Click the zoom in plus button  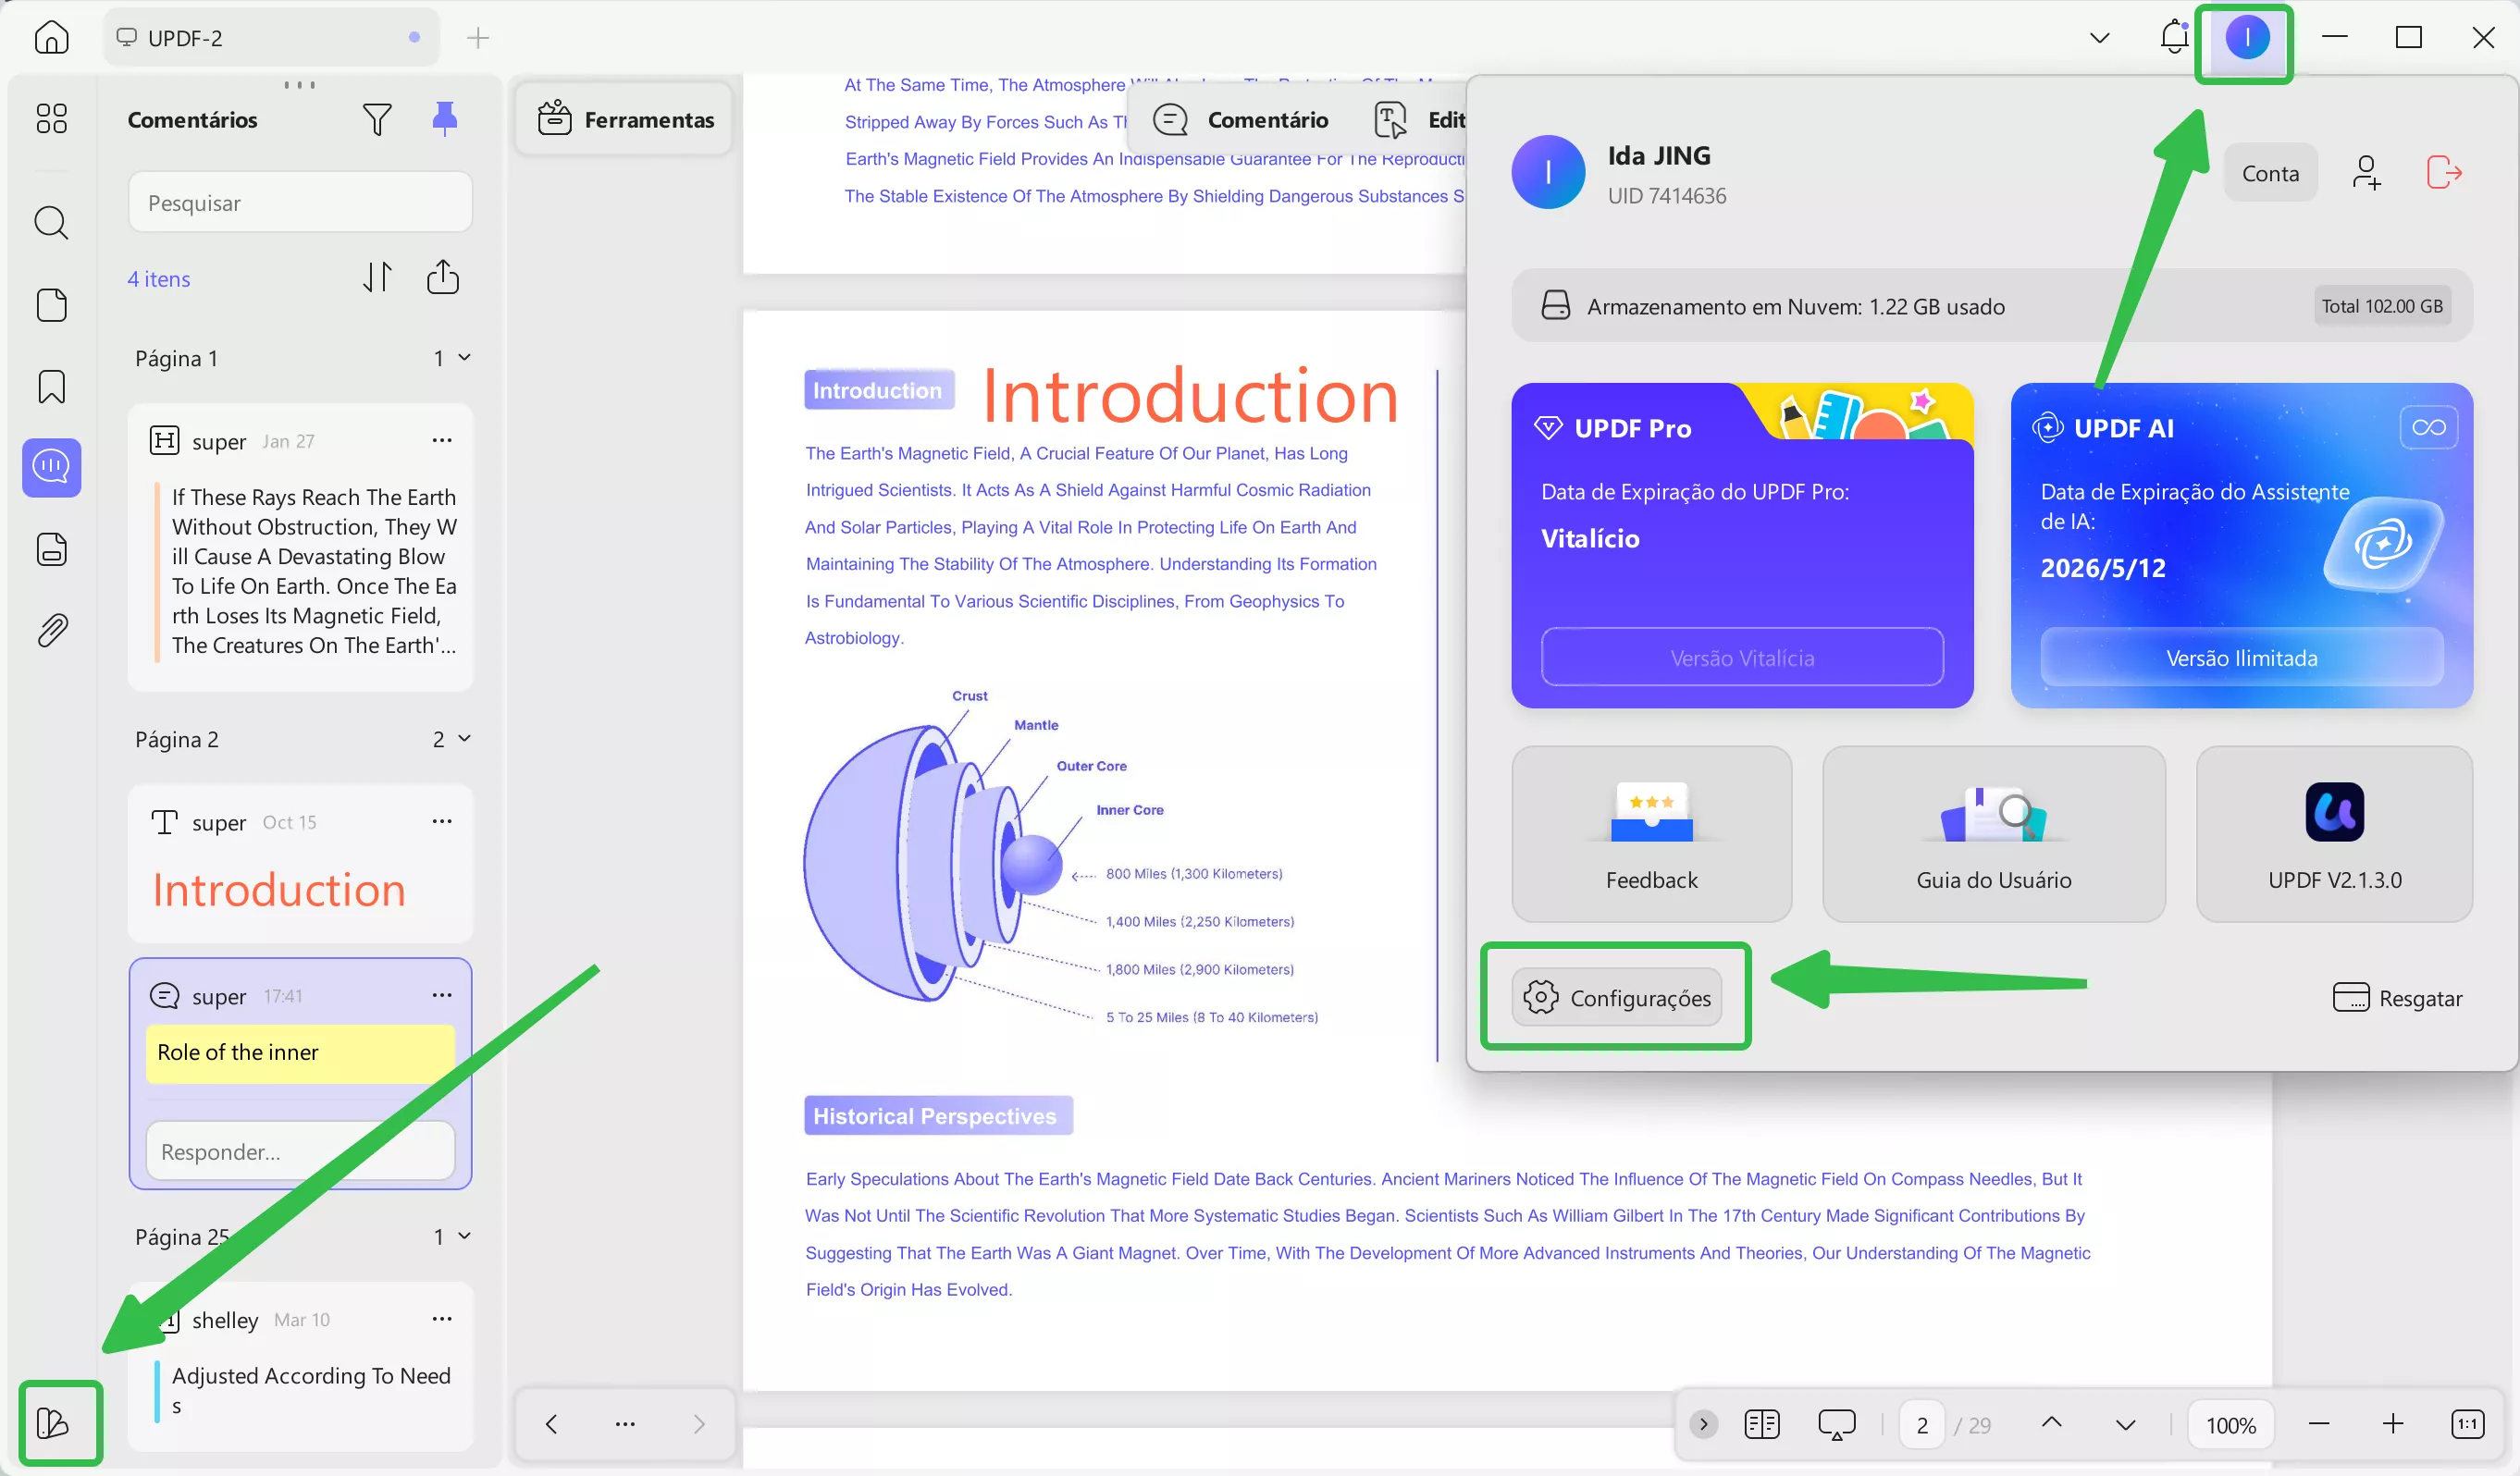pos(2392,1424)
